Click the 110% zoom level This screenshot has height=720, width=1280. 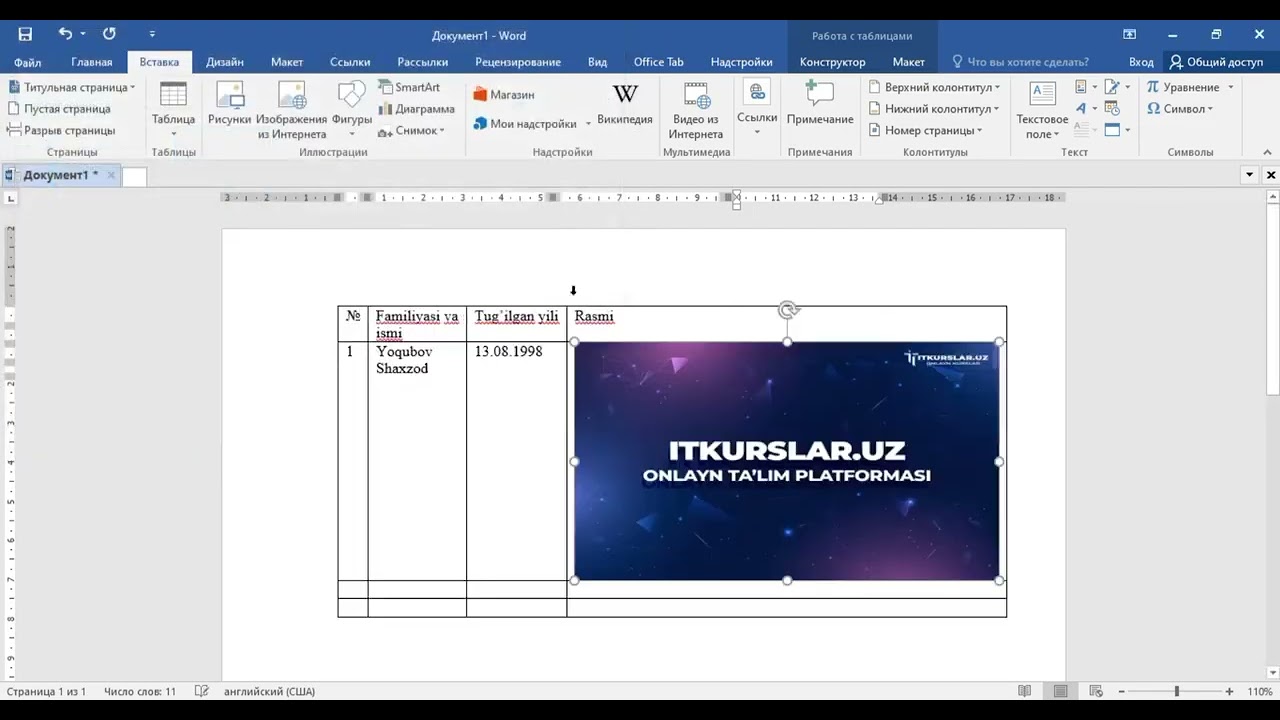coord(1259,691)
